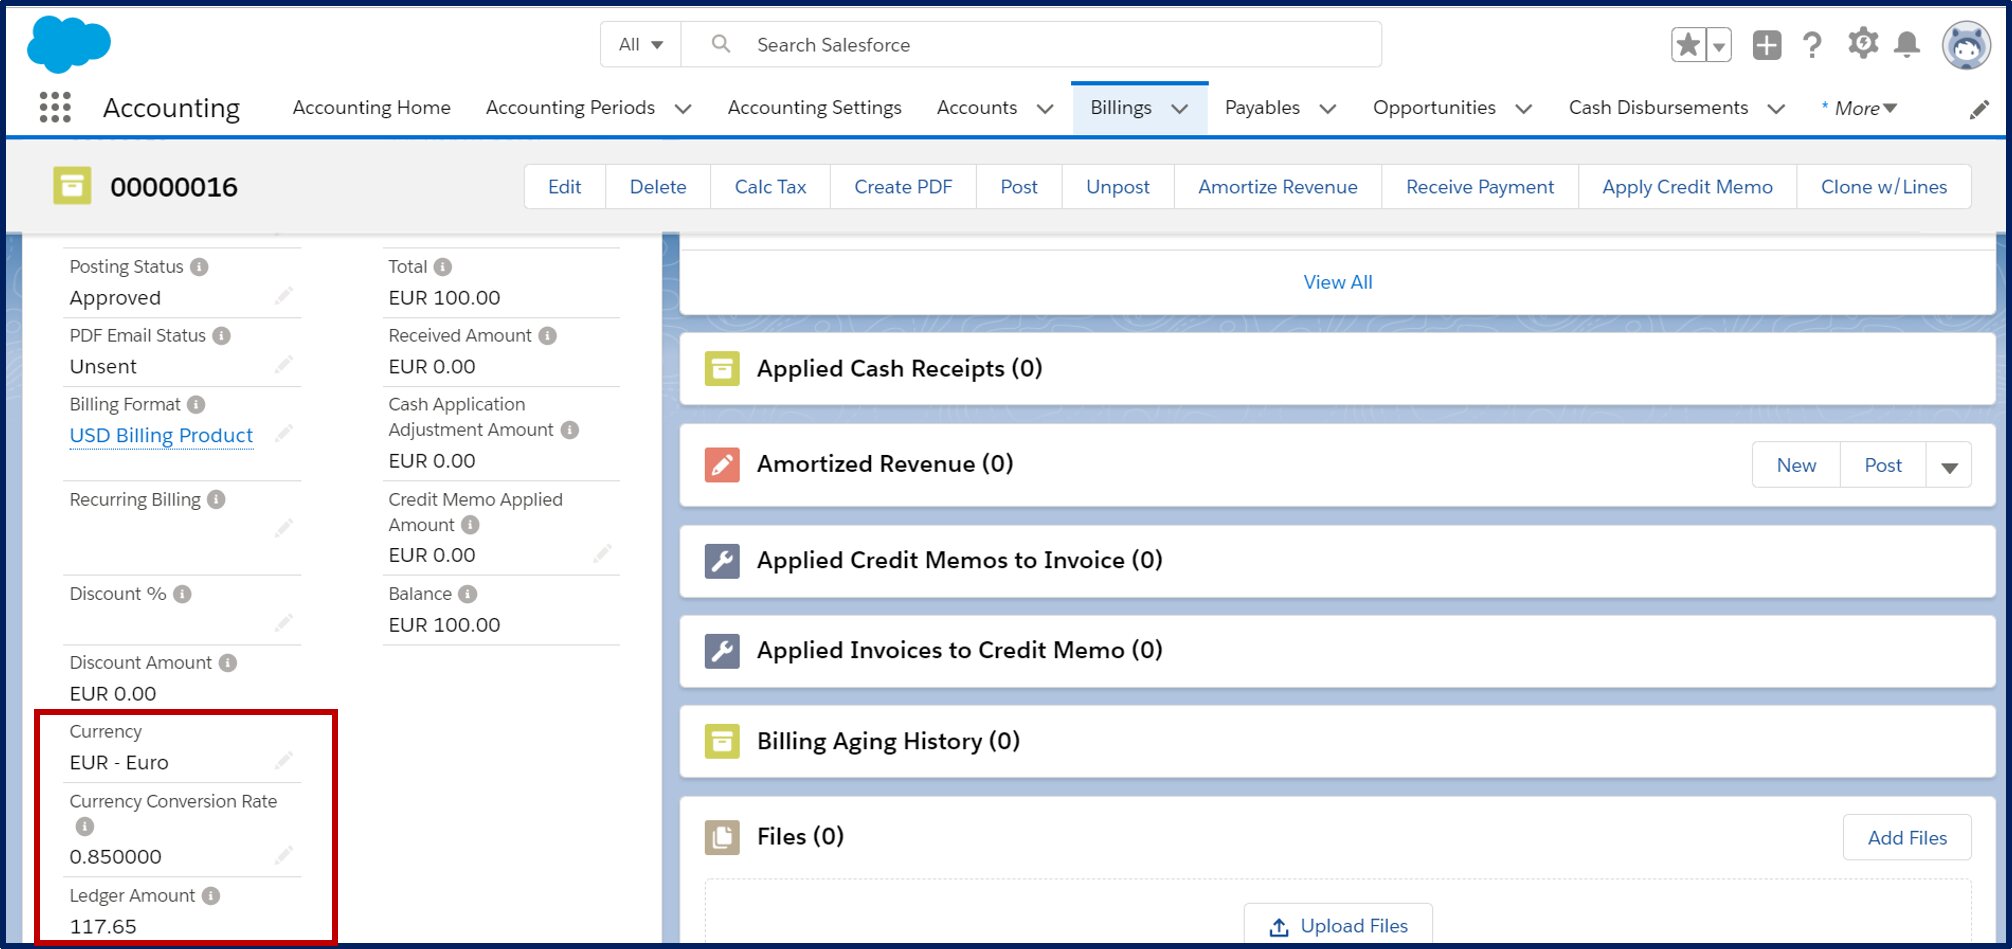Open the Accounts tab
This screenshot has width=2012, height=949.
point(977,107)
